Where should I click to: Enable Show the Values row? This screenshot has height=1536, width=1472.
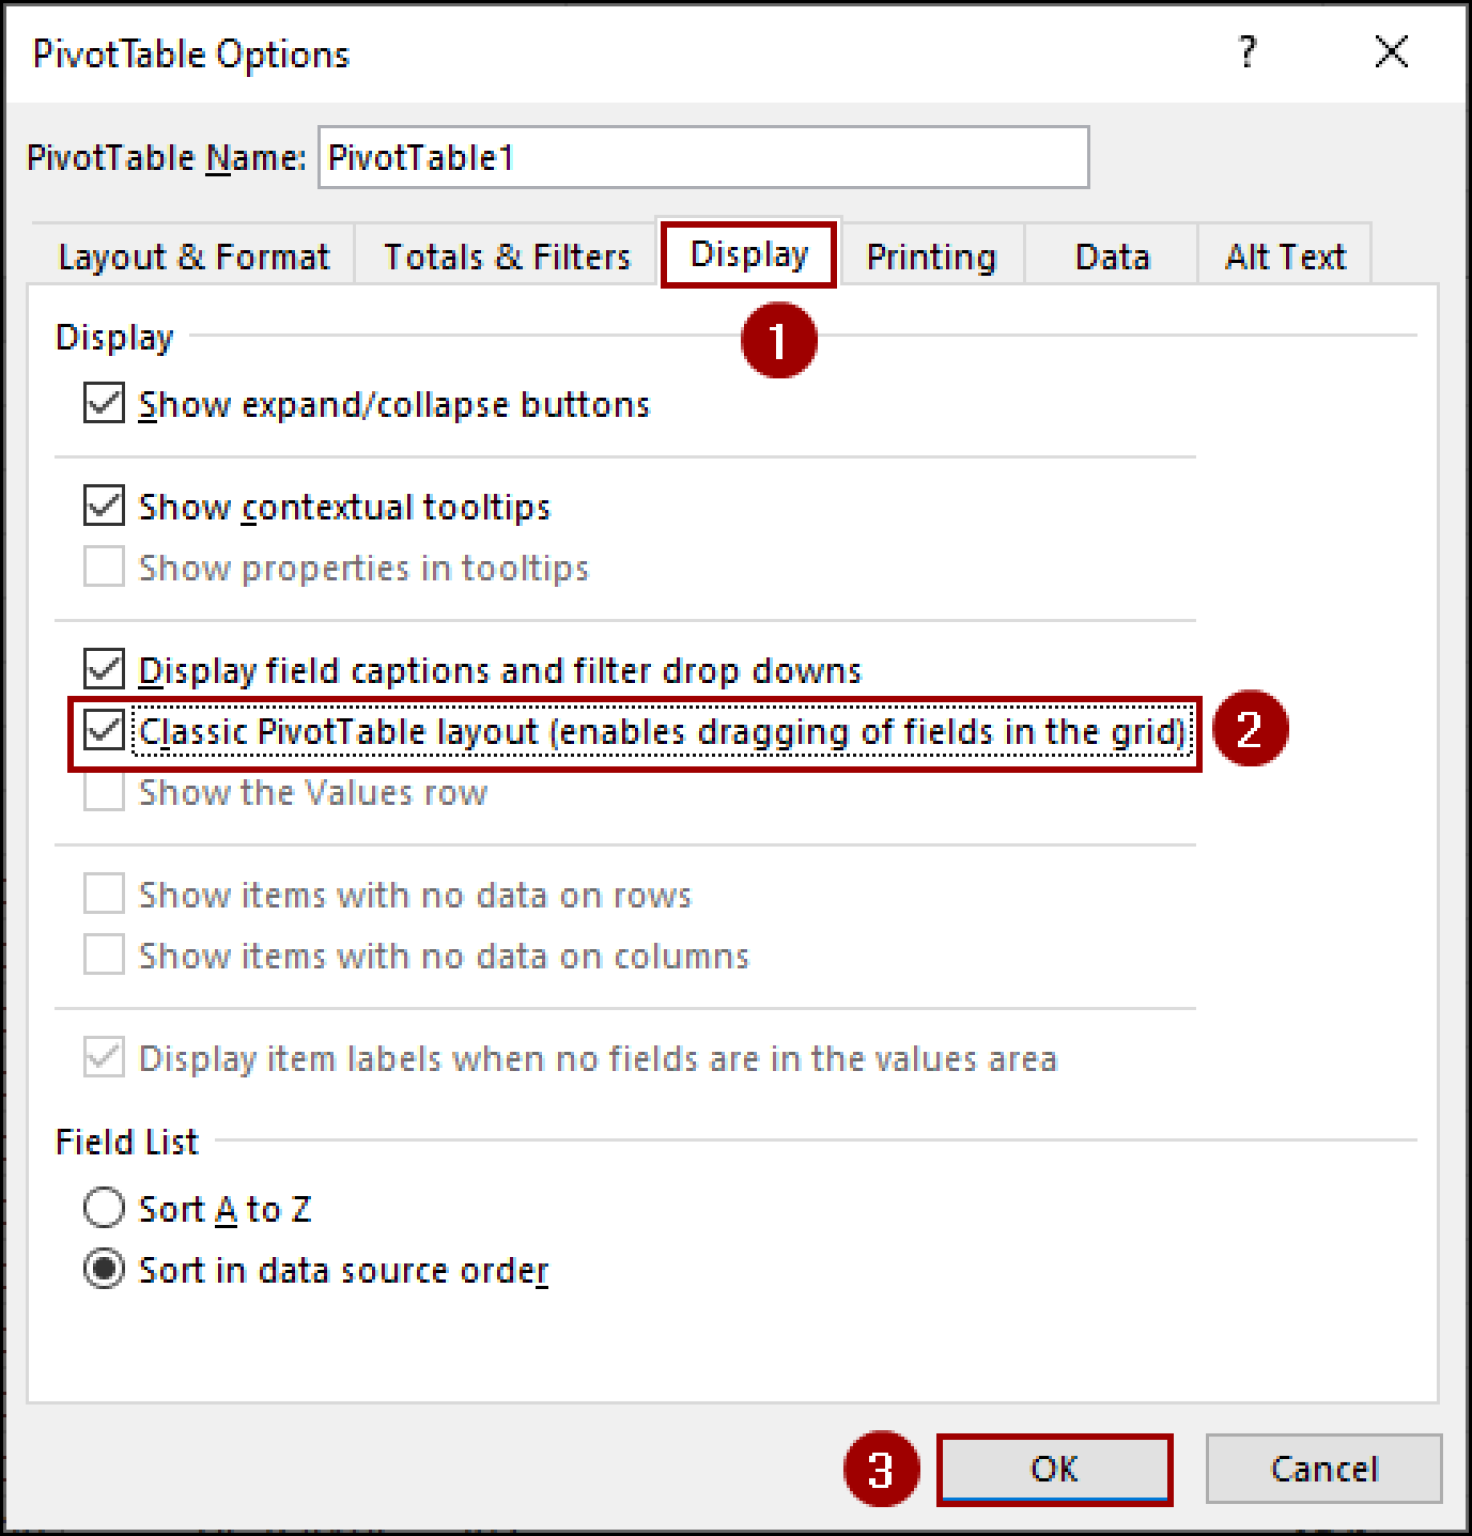(x=101, y=792)
